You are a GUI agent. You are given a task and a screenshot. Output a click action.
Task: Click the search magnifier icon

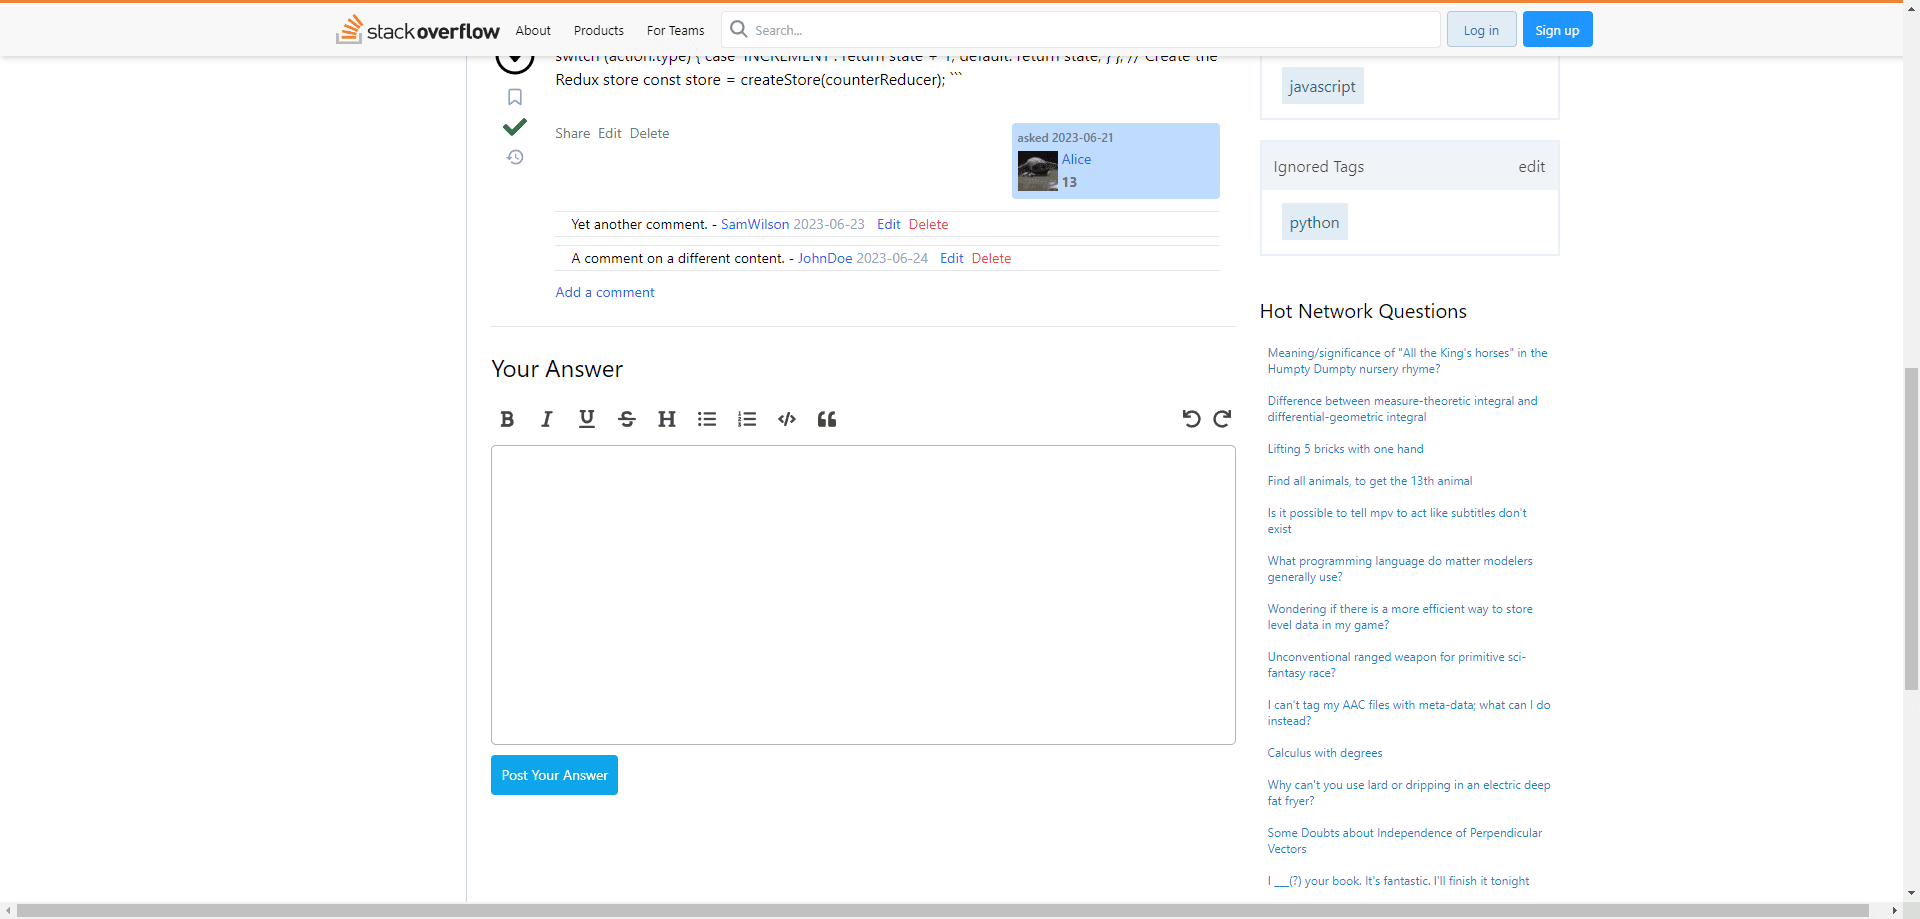739,29
